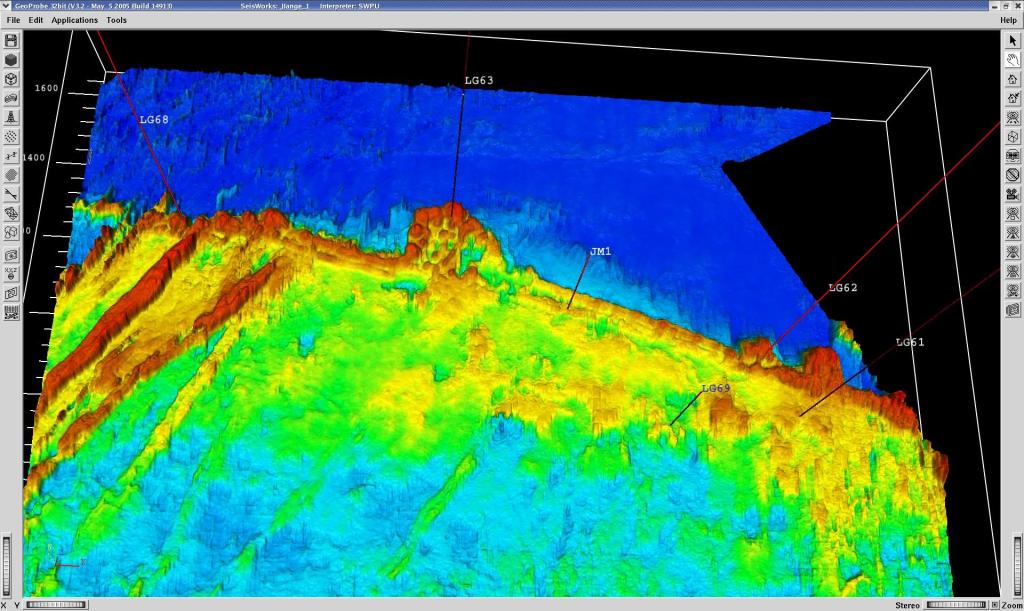Image resolution: width=1024 pixels, height=611 pixels.
Task: Select the arrow pointer tool
Action: point(1012,40)
